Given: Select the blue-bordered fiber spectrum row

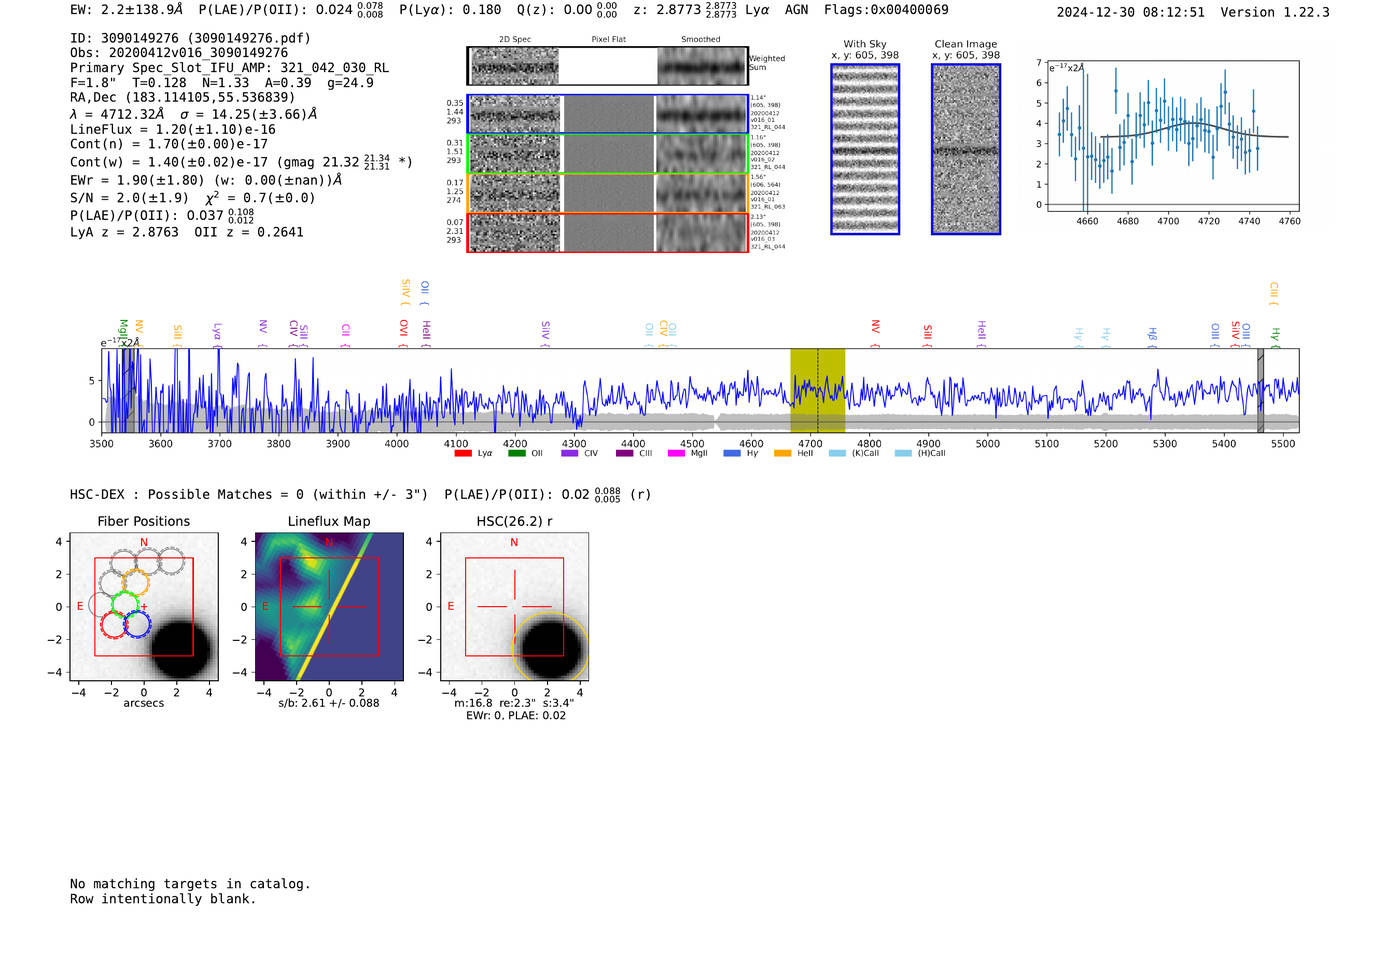Looking at the screenshot, I should tap(608, 114).
